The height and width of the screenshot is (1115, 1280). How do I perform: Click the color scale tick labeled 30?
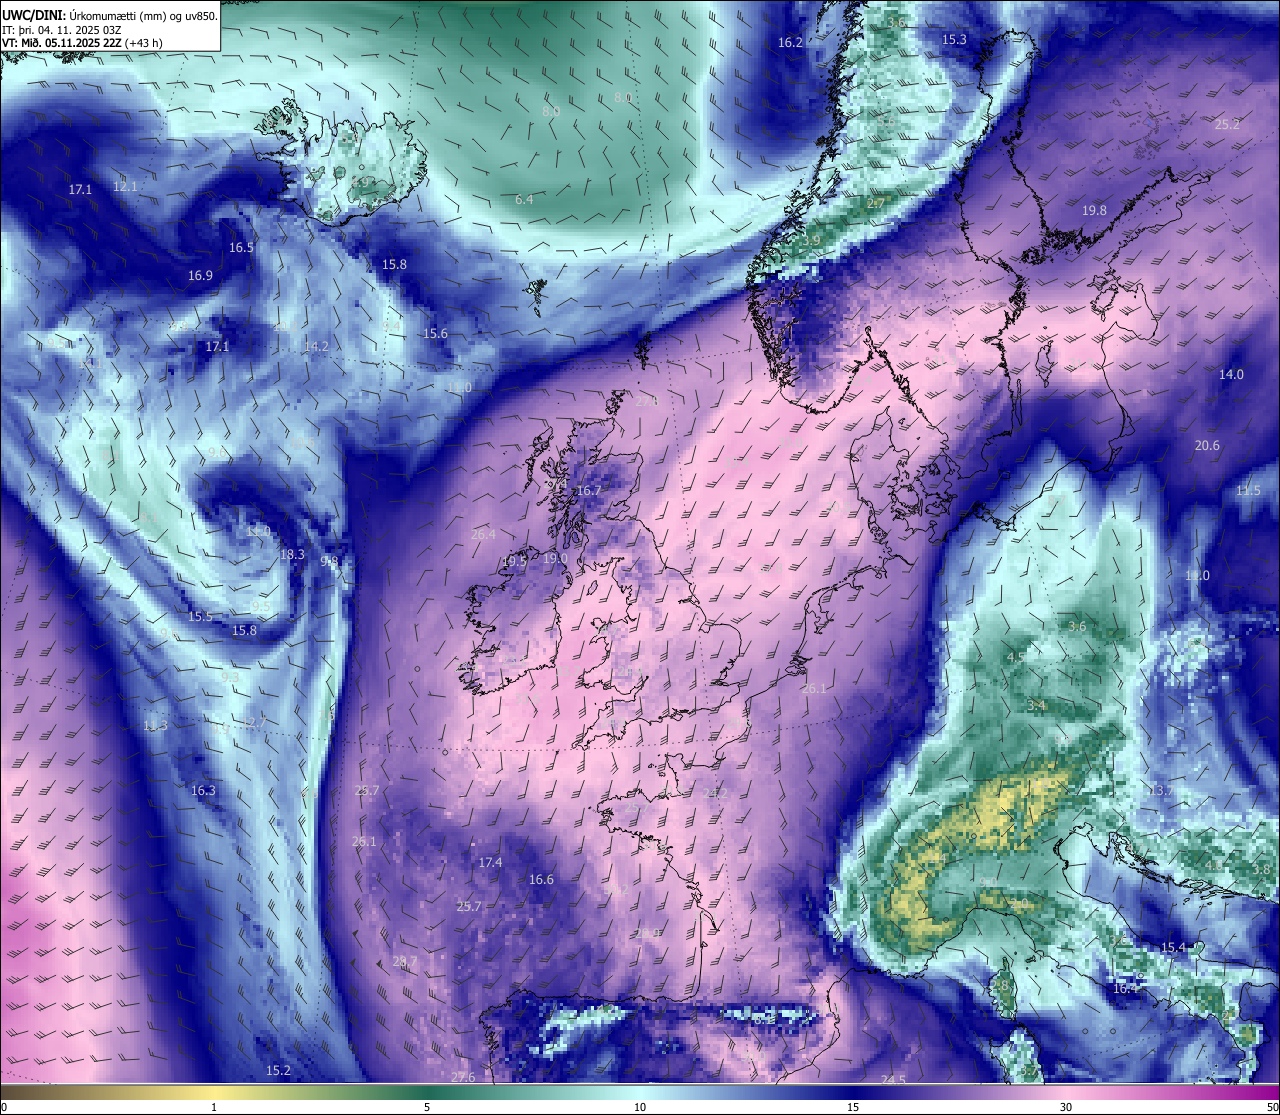(x=1066, y=1107)
